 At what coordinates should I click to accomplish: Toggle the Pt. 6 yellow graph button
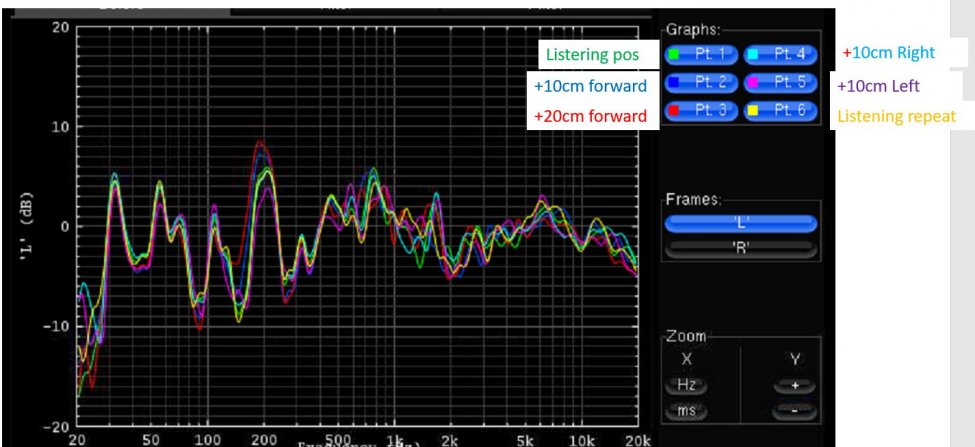click(780, 110)
